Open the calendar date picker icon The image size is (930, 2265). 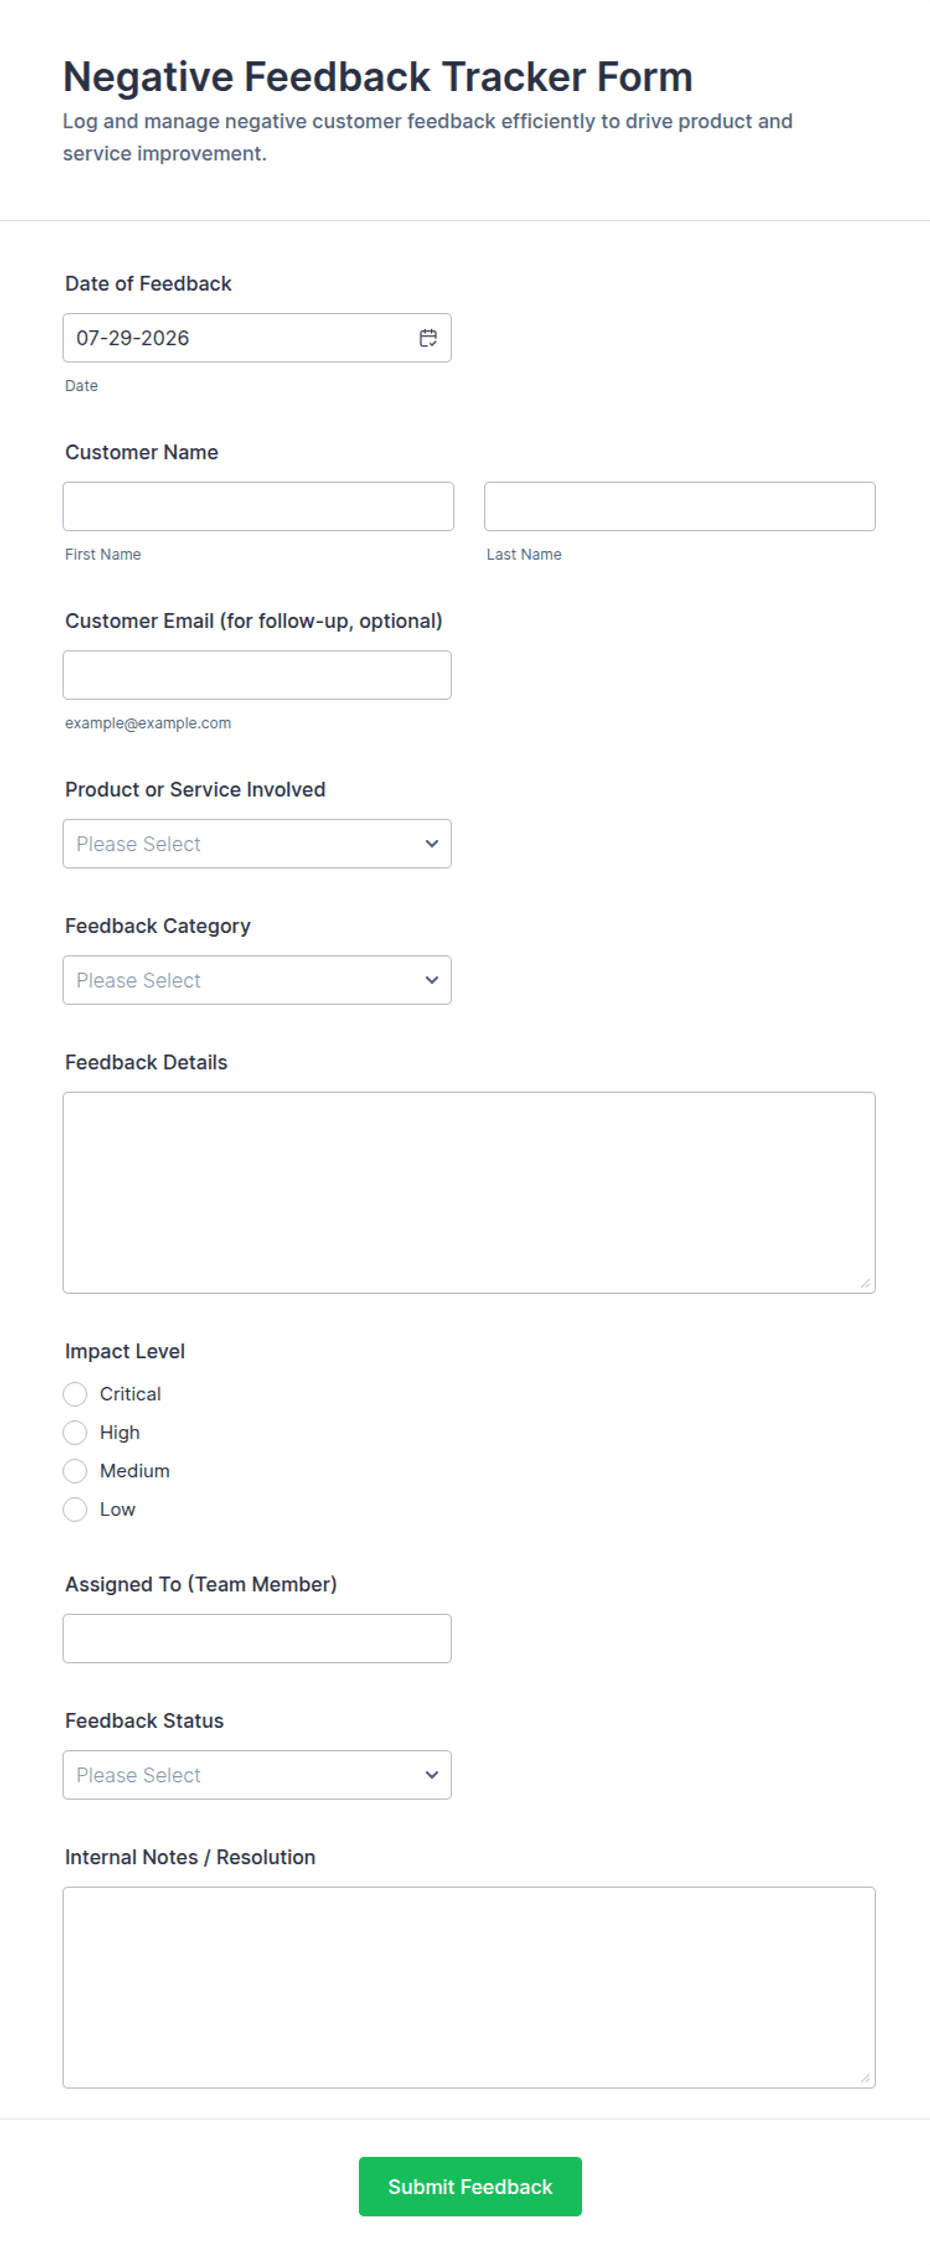click(428, 338)
